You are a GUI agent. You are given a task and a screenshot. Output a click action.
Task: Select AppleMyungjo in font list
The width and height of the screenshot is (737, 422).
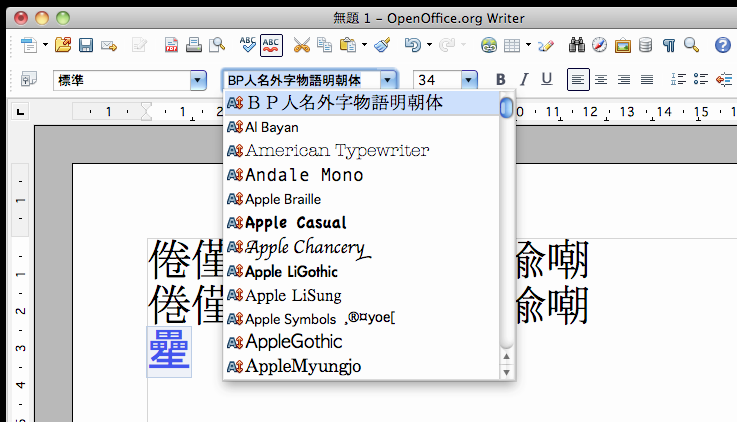click(361, 366)
